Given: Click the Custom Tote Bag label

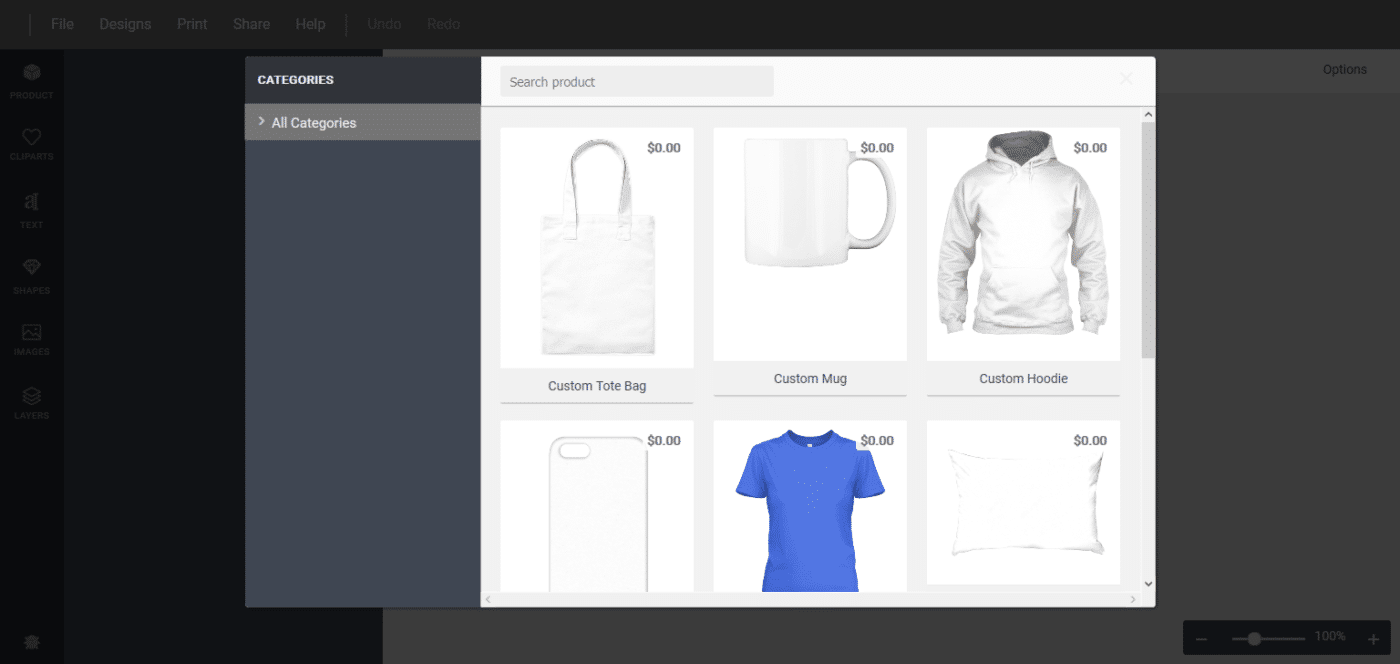Looking at the screenshot, I should coord(597,386).
